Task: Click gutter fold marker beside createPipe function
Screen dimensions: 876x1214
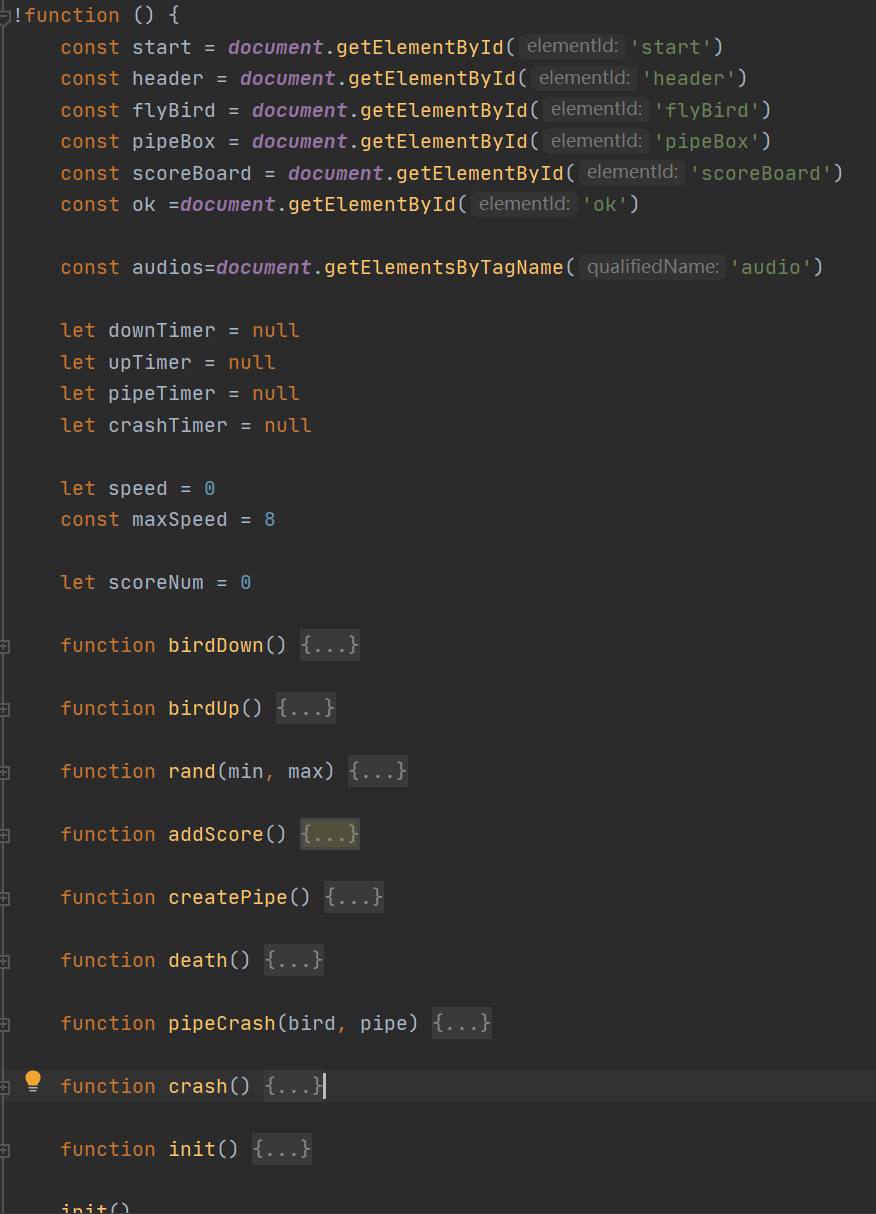Action: pos(4,899)
